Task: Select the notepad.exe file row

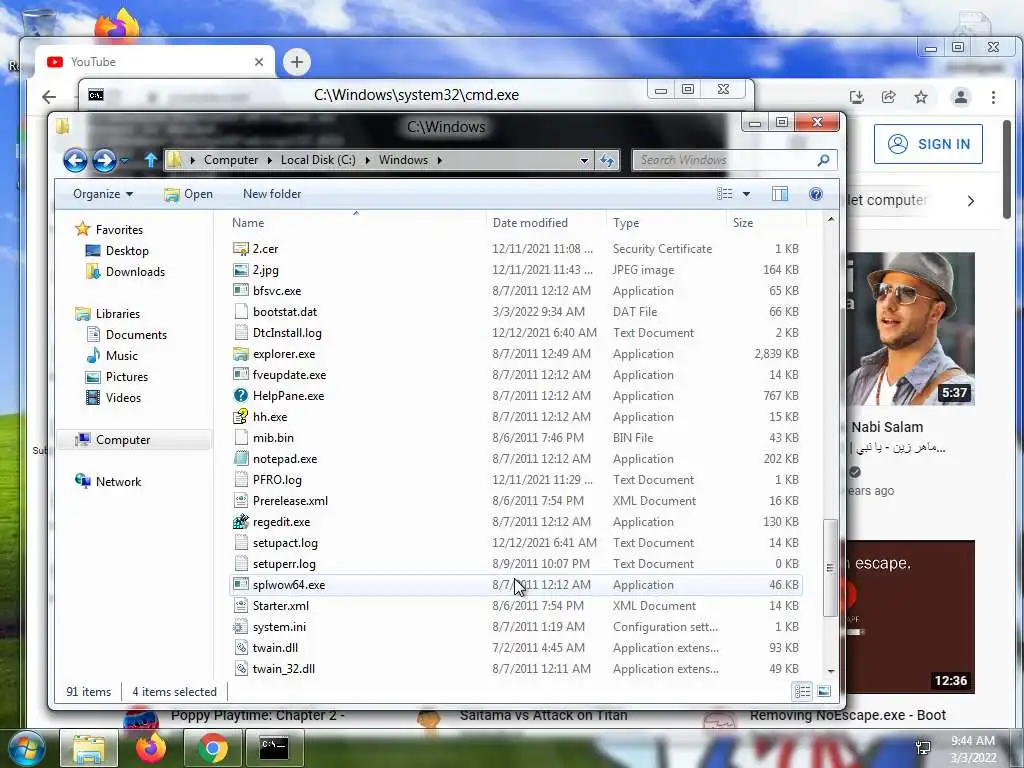Action: pos(516,458)
